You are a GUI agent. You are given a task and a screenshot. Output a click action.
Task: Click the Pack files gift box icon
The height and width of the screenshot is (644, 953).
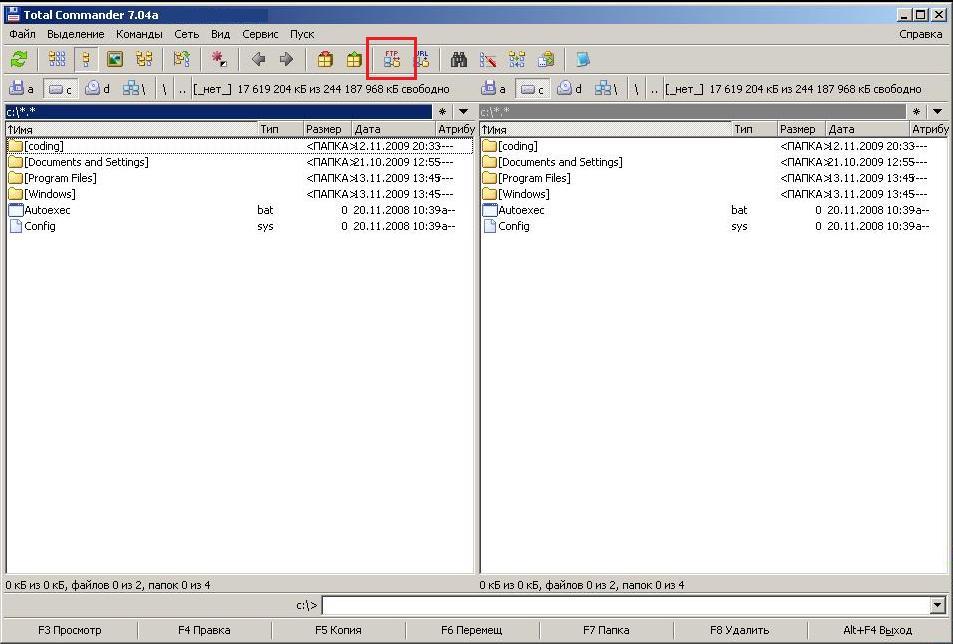325,60
